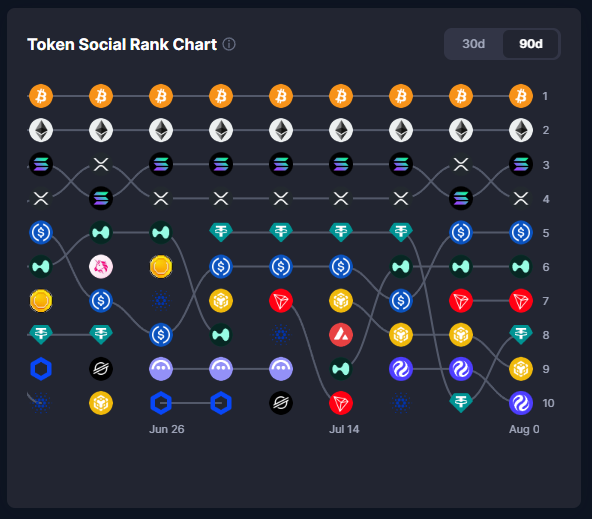The width and height of the screenshot is (592, 519).
Task: Click the Hyperliquid icon at rank 9
Action: tap(341, 368)
